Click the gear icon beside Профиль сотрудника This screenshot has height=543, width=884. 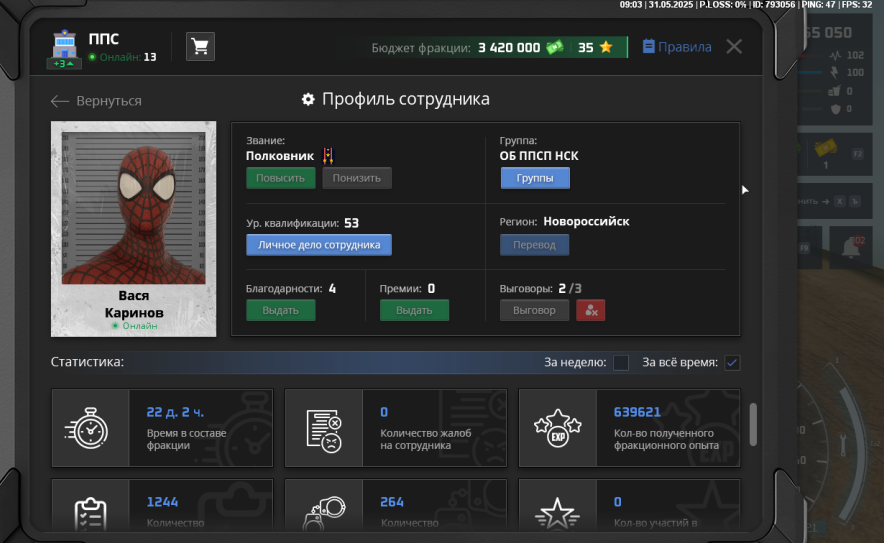click(x=308, y=100)
